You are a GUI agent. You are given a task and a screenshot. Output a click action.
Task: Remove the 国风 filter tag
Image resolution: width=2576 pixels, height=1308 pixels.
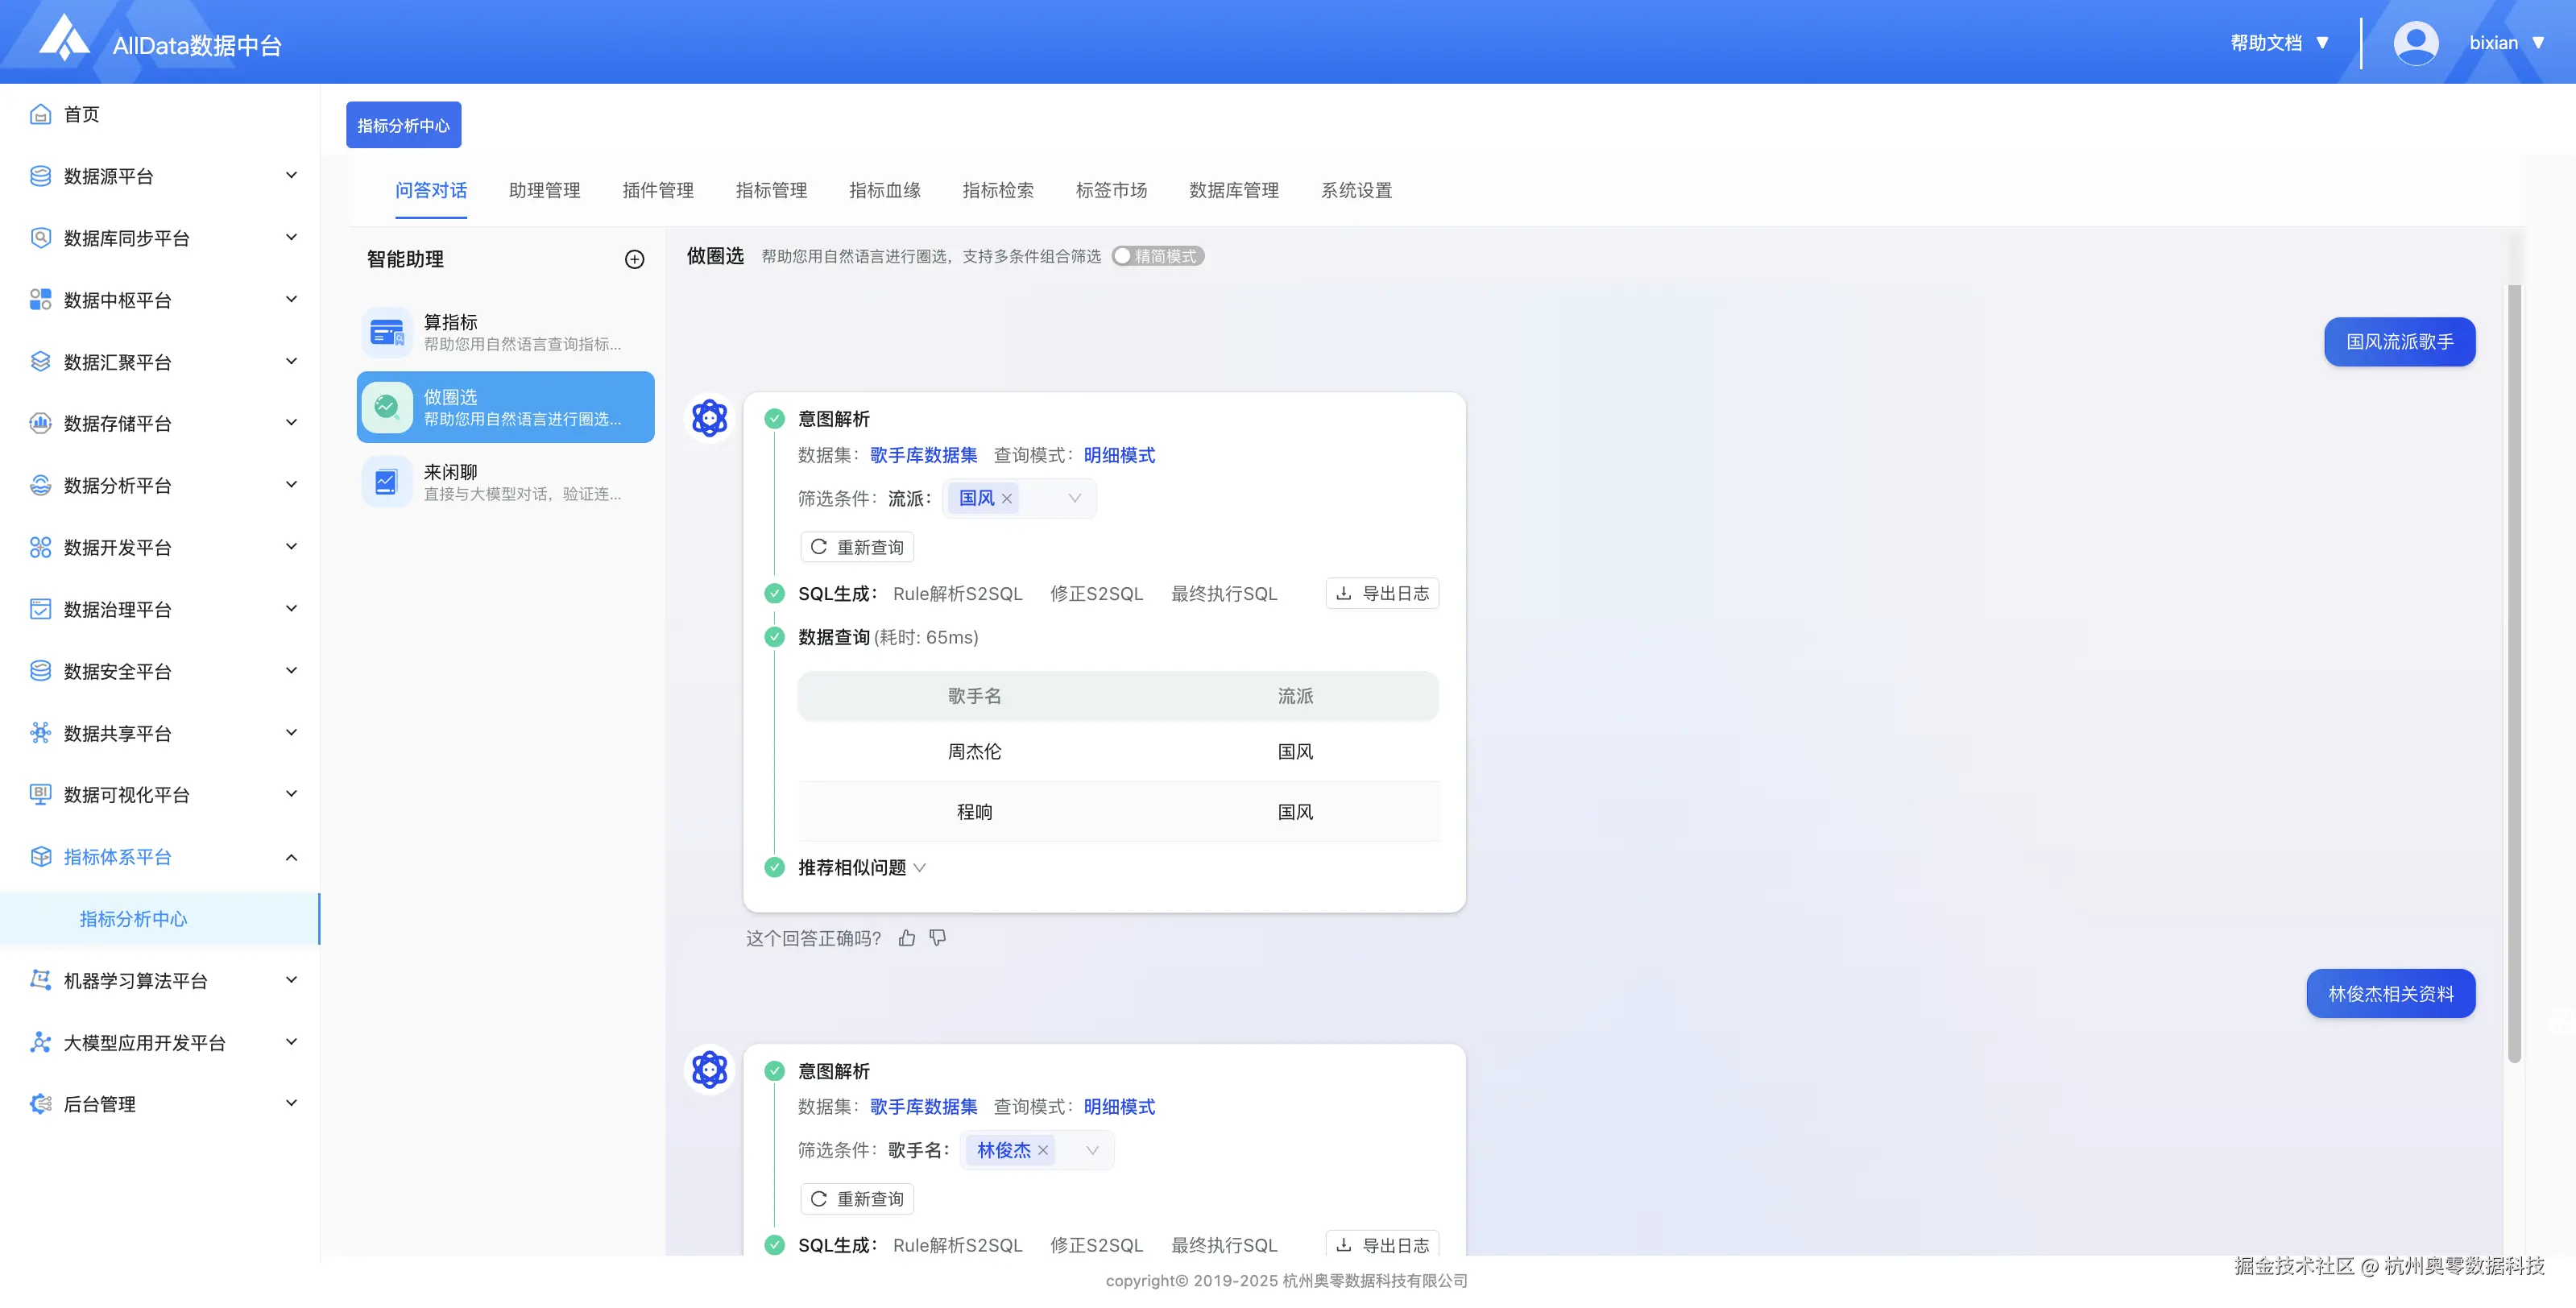(x=1007, y=499)
